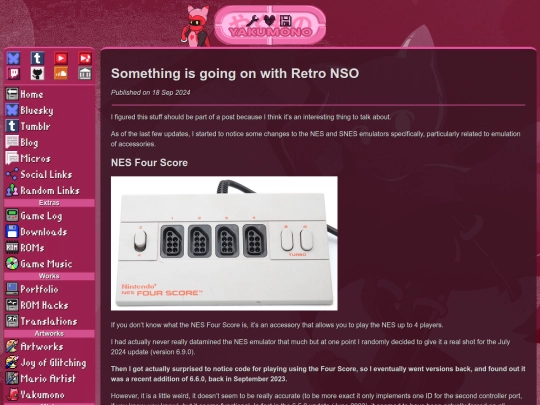
Task: Select Social Links in sidebar
Action: coord(50,174)
